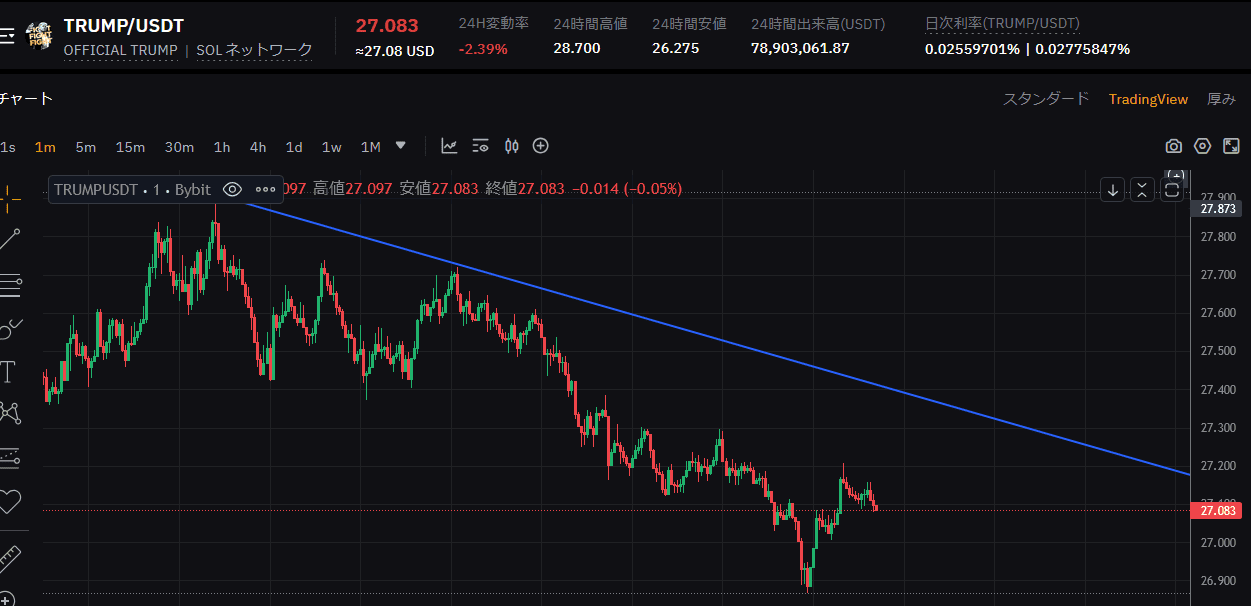Open the indicators line-chart icon
The height and width of the screenshot is (606, 1251).
click(450, 146)
